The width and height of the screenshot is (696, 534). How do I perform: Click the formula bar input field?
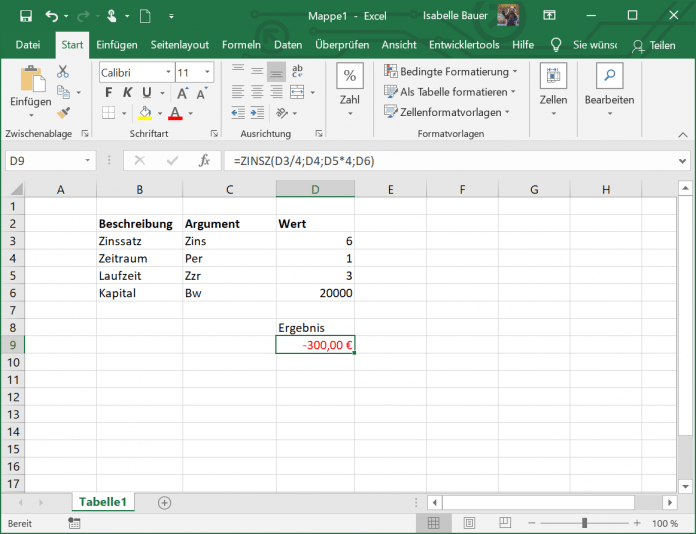tap(451, 161)
